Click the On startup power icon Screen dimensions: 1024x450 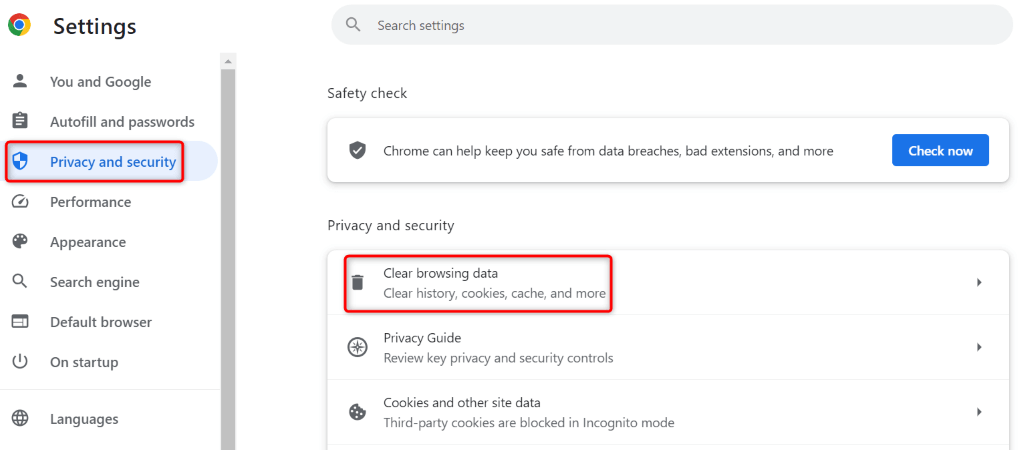(19, 362)
